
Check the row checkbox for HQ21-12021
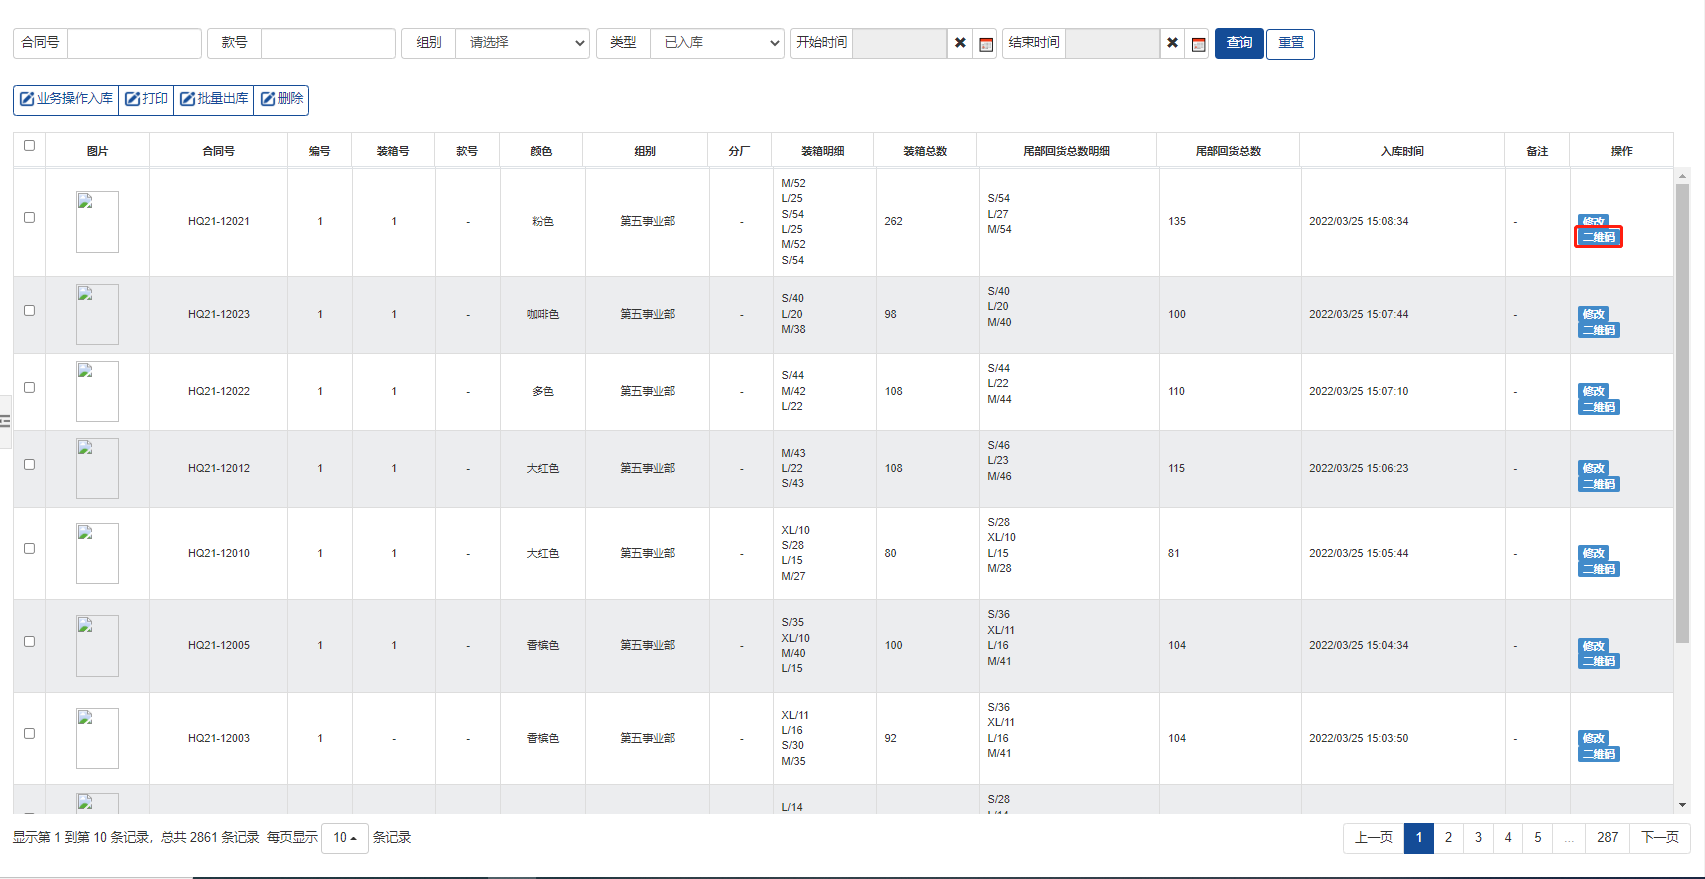[x=29, y=218]
